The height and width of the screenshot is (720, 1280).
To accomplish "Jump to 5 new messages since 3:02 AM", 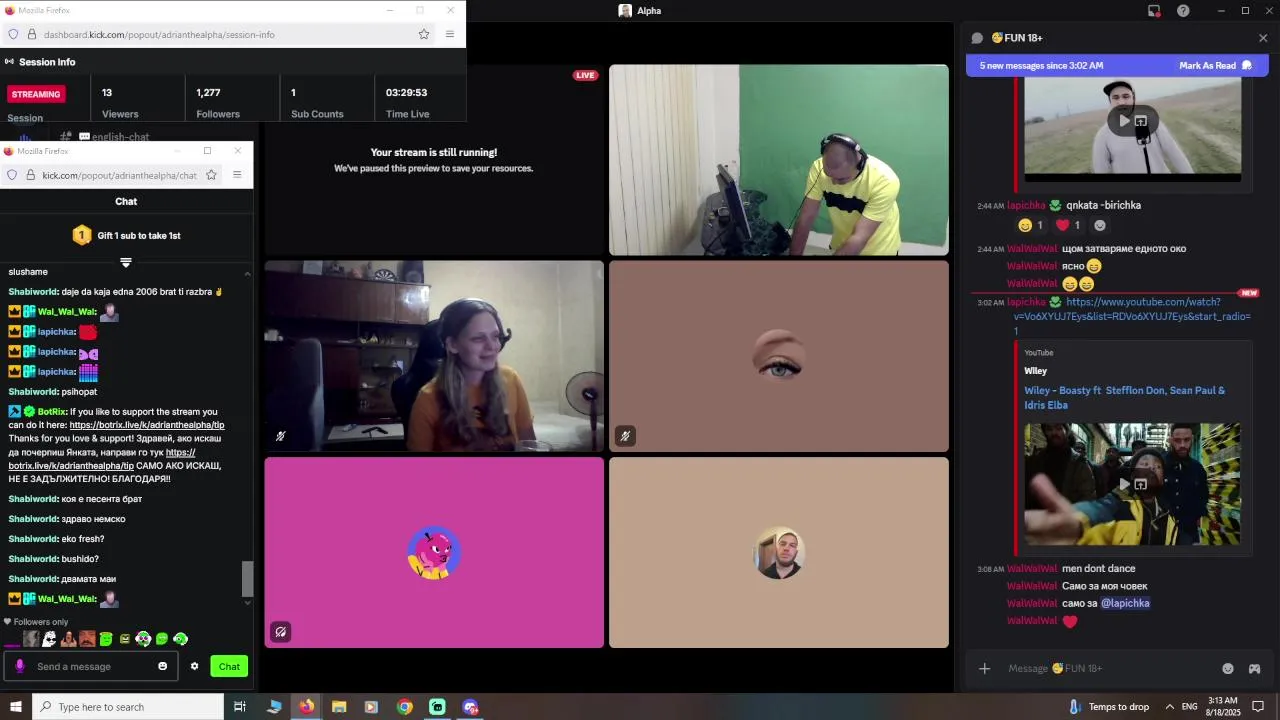I will [x=1041, y=66].
